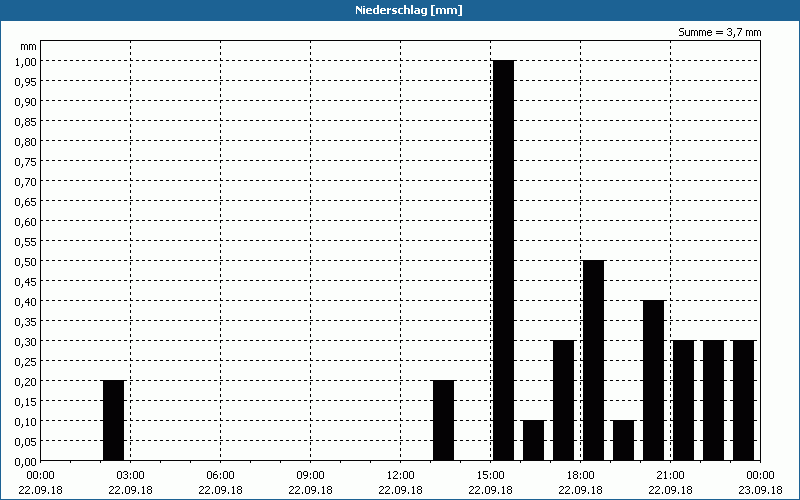Click the y-axis value '0,15'
This screenshot has width=800, height=500.
point(26,402)
